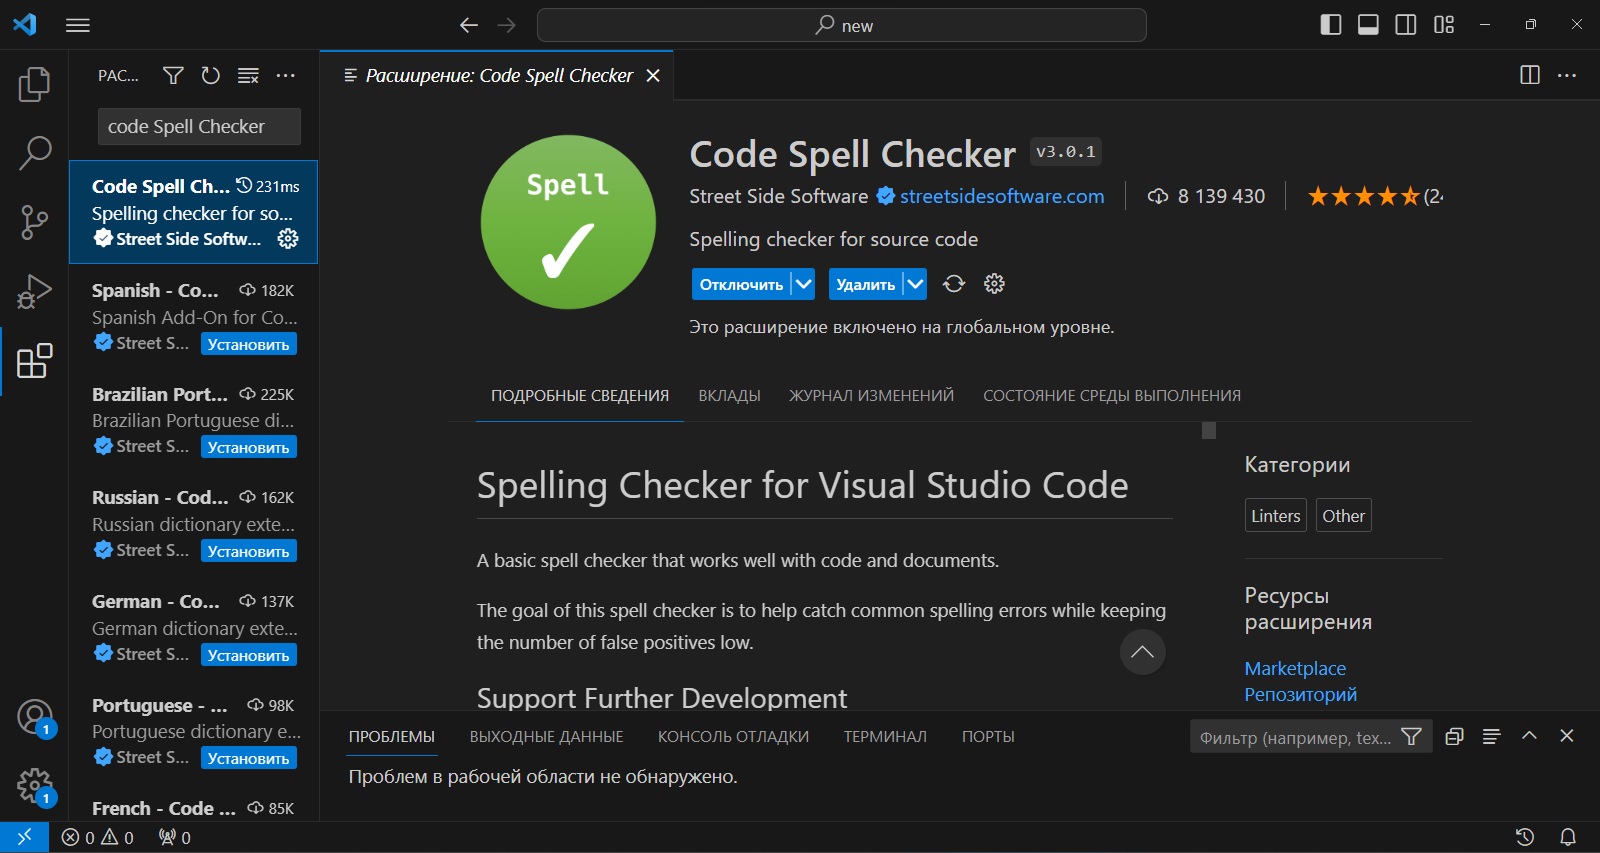
Task: Clear extensions search results
Action: click(248, 75)
